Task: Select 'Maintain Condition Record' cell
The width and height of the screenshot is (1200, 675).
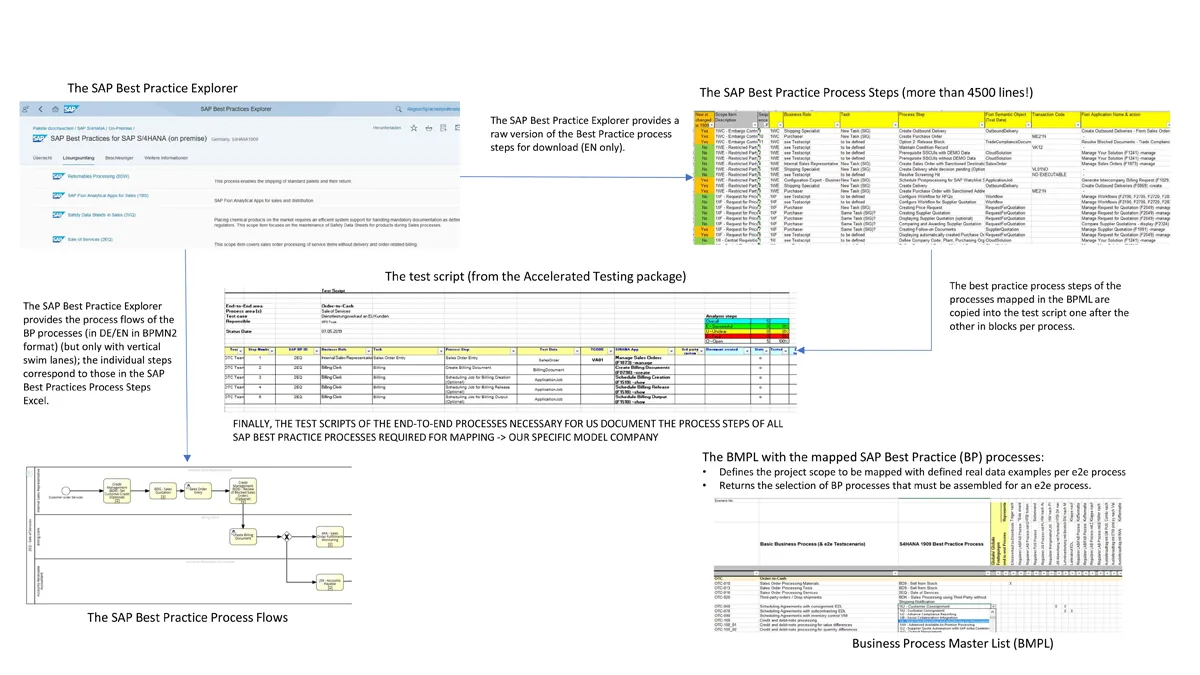Action: click(941, 147)
